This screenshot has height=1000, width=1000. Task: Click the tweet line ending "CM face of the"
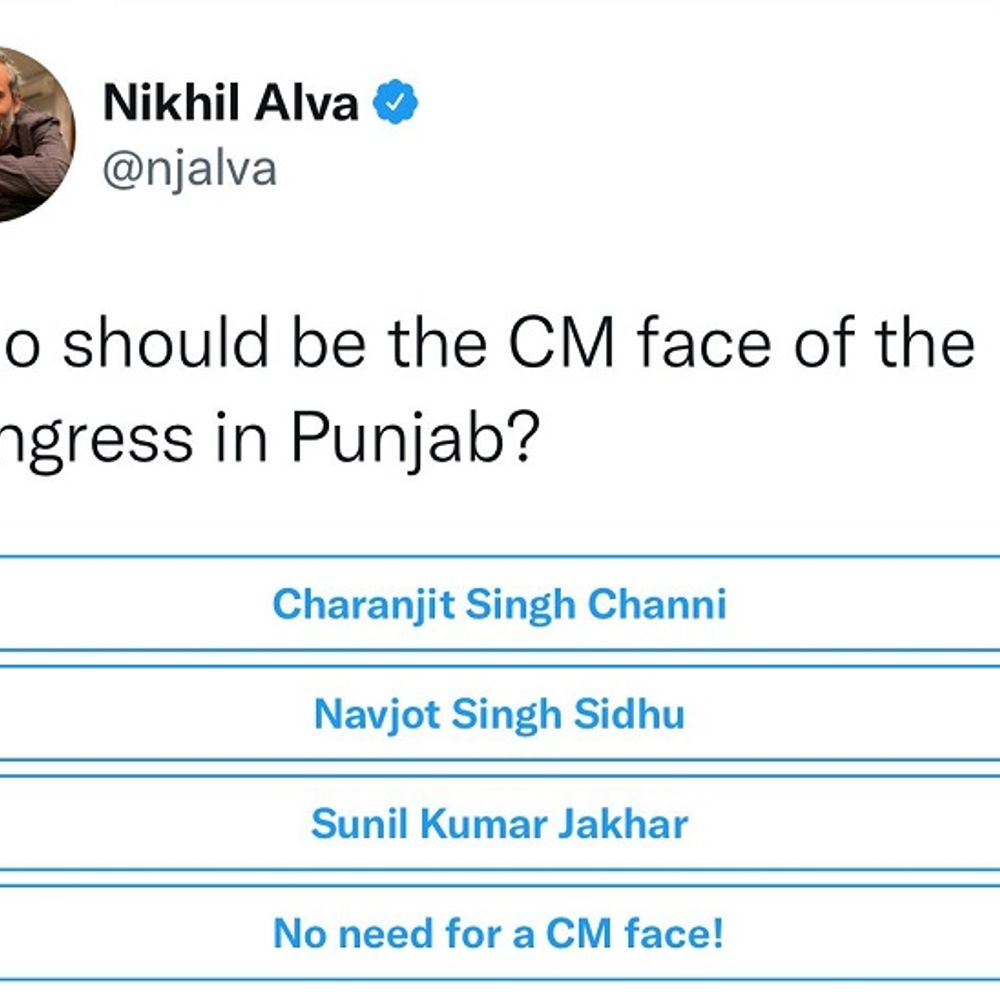point(490,343)
